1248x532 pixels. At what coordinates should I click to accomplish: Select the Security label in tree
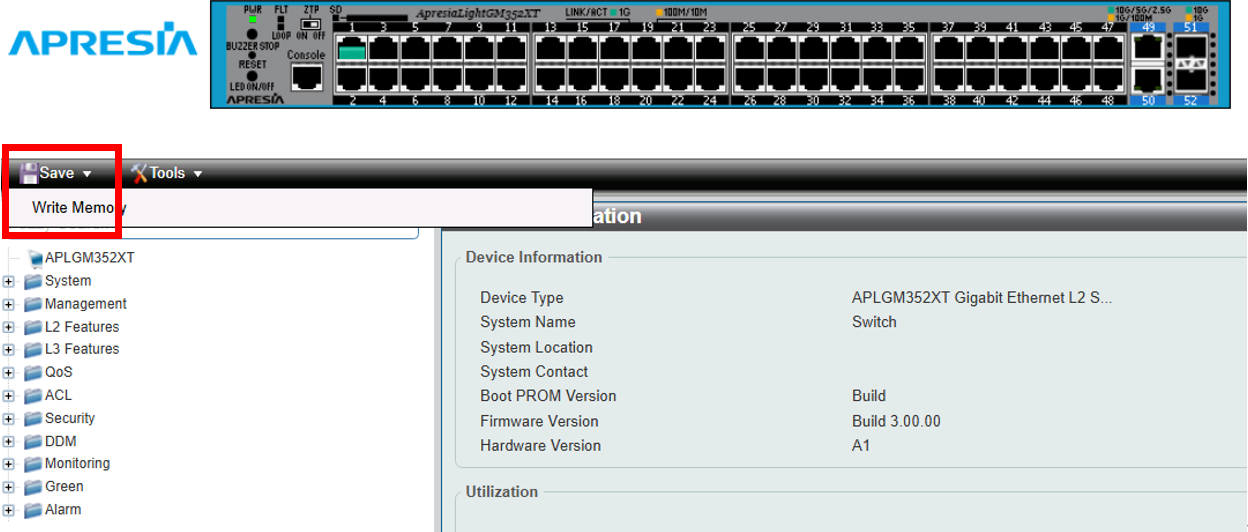point(70,418)
